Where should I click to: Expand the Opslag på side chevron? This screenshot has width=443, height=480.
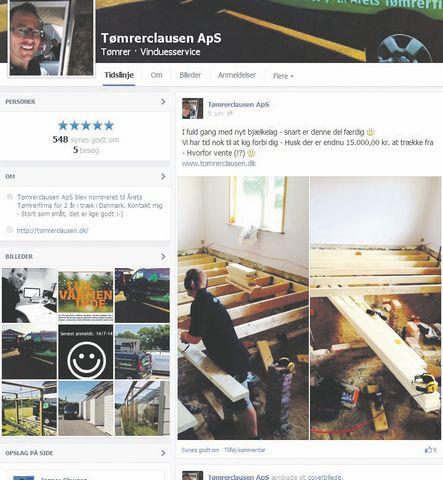click(163, 453)
